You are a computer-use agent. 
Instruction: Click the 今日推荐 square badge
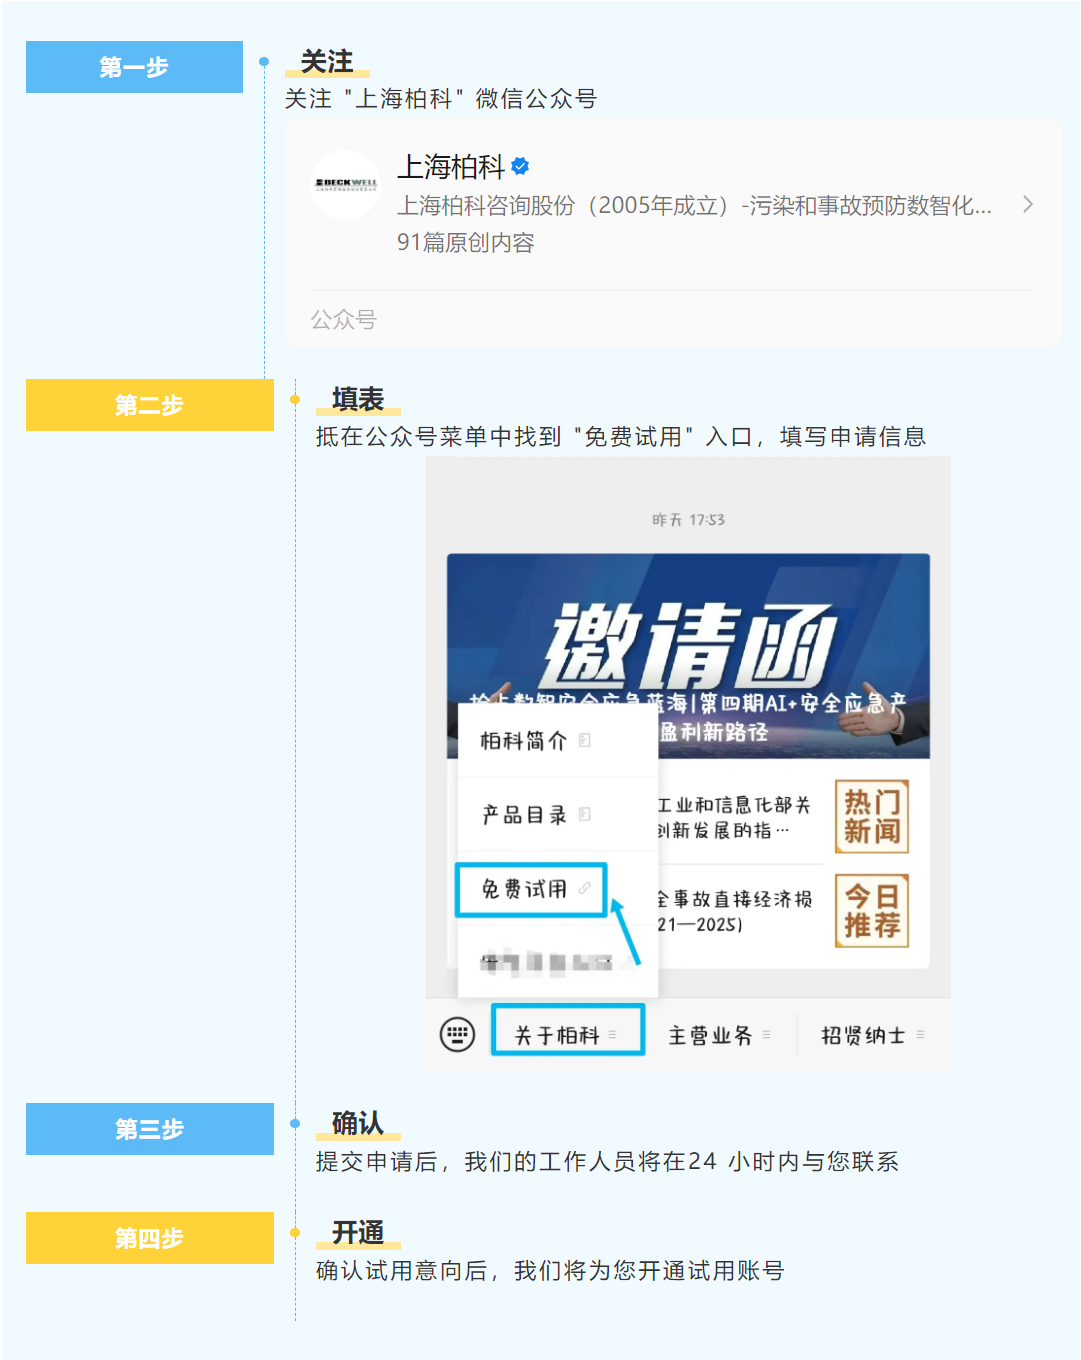click(872, 910)
